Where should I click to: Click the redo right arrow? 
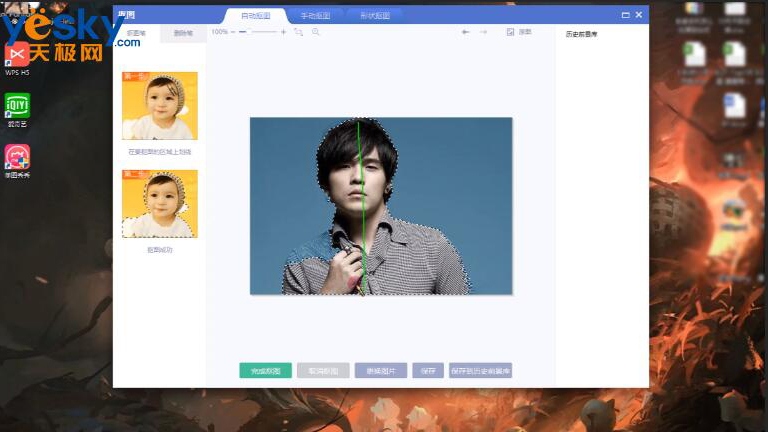point(483,32)
